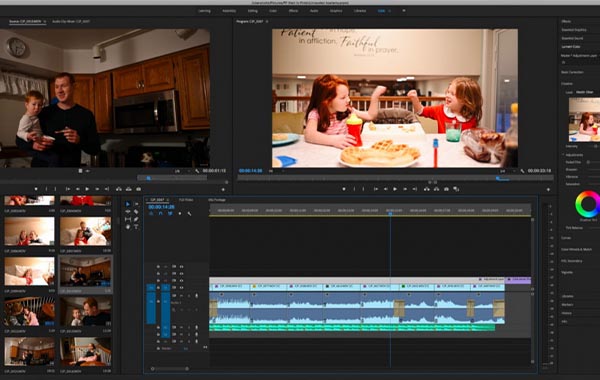Export frame from Source monitor
This screenshot has width=600, height=380.
139,189
